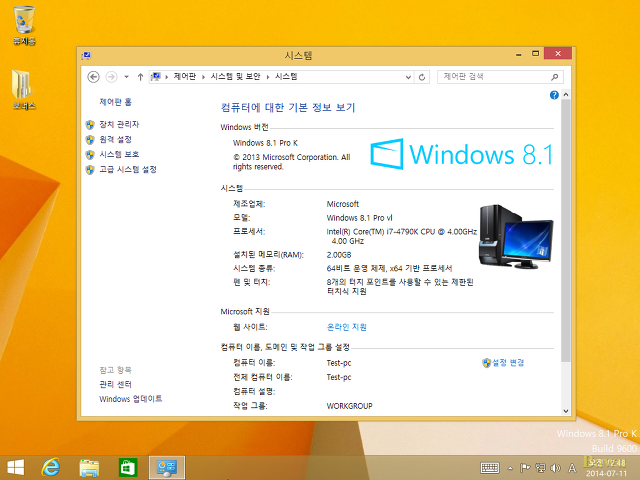Open 시스템 보호 link
This screenshot has width=640, height=480.
point(119,154)
